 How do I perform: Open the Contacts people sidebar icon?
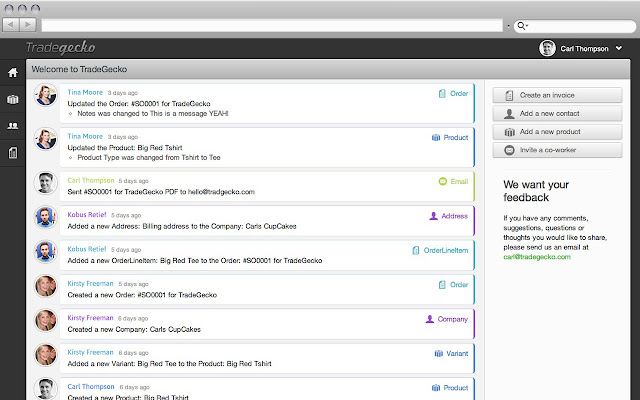(13, 126)
